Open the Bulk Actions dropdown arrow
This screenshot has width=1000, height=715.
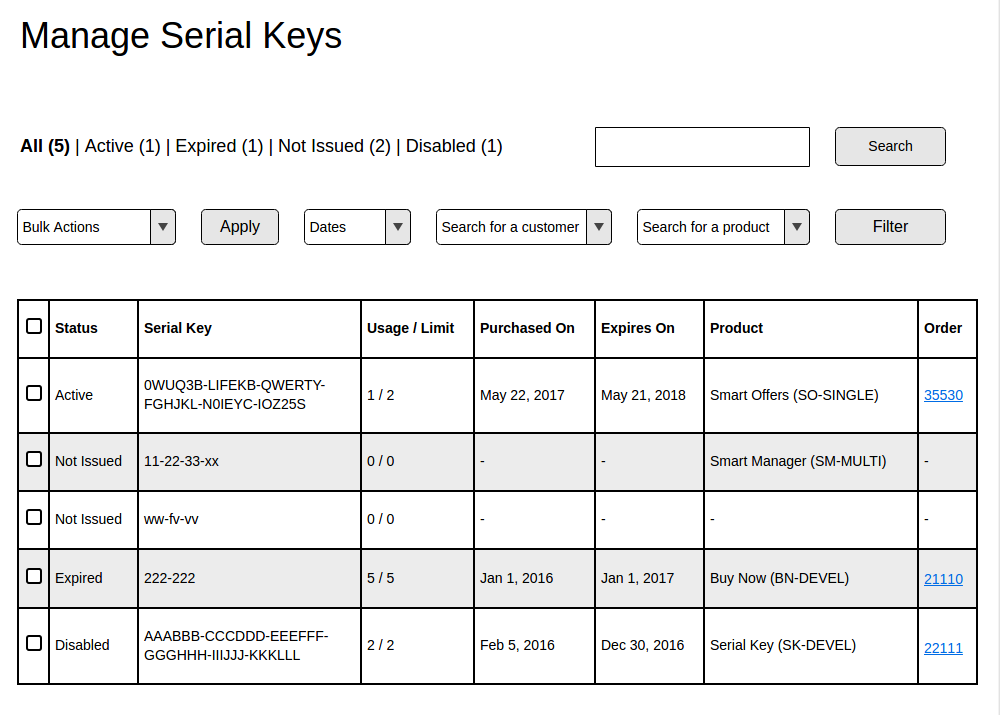(x=163, y=227)
